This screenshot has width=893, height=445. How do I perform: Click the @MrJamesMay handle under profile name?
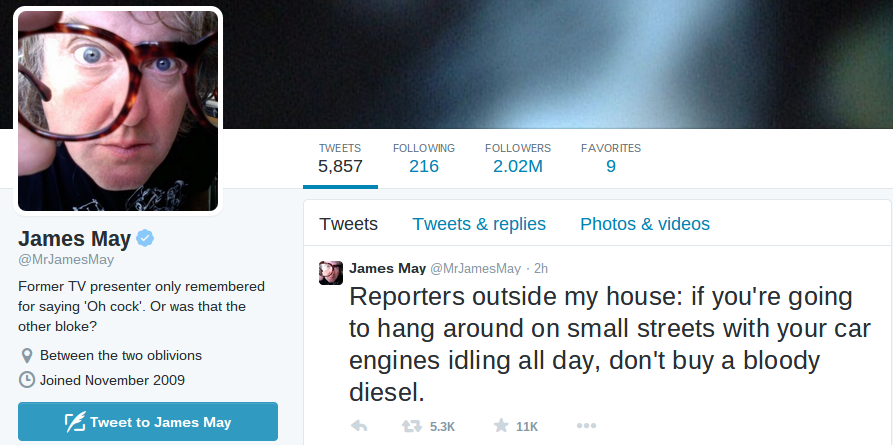click(66, 260)
